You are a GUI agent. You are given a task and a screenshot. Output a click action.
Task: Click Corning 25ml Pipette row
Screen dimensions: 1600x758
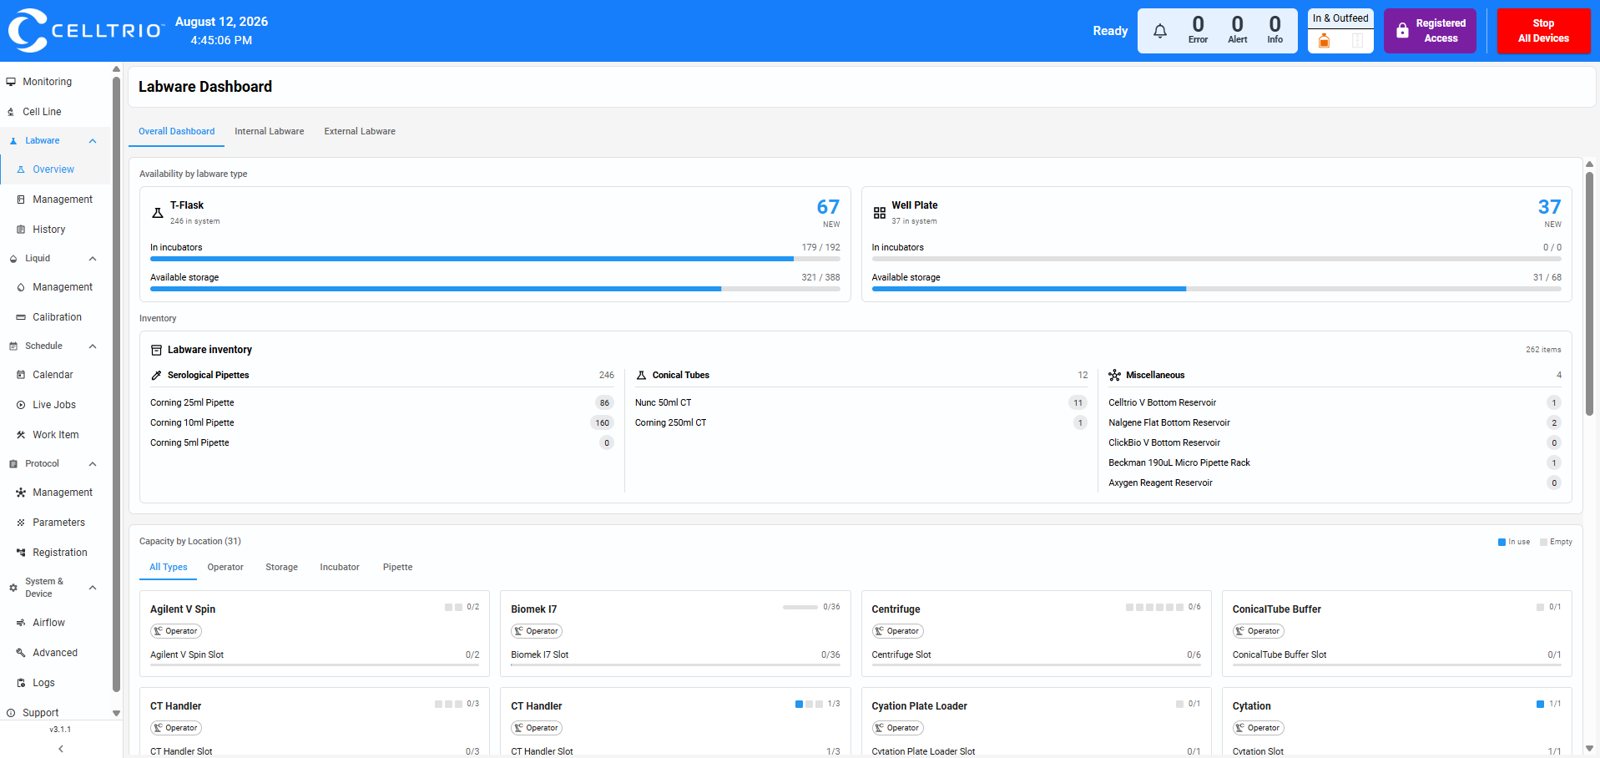382,403
